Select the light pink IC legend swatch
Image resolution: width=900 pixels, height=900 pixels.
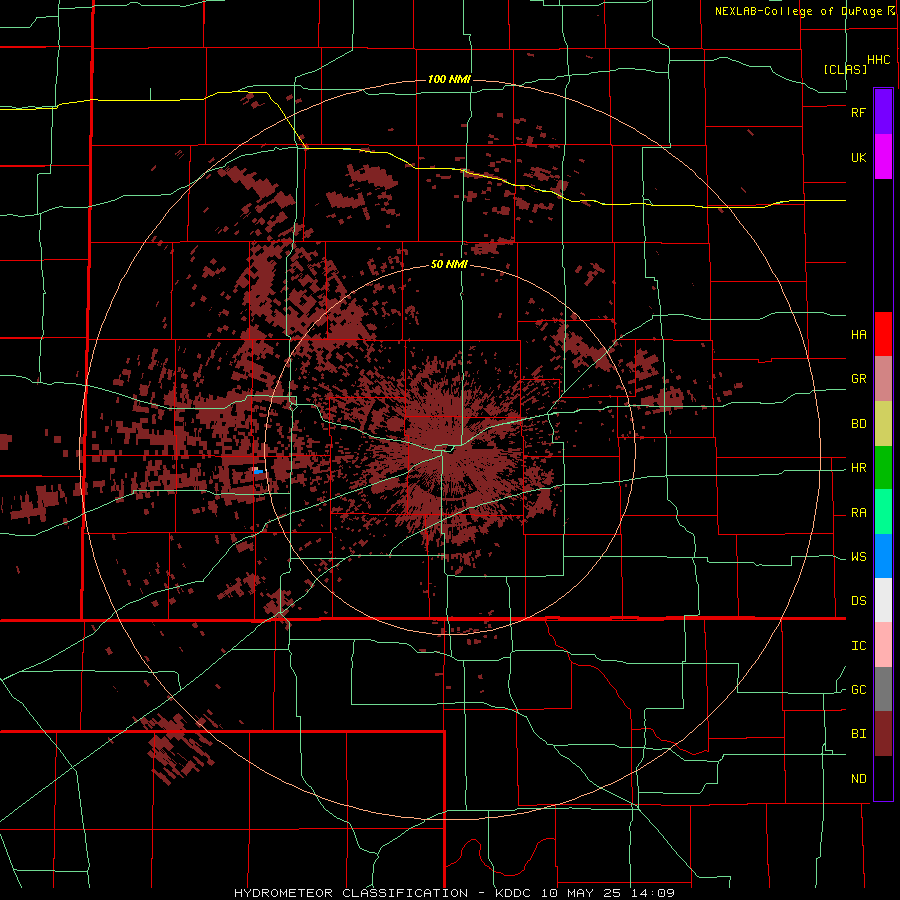[x=883, y=645]
